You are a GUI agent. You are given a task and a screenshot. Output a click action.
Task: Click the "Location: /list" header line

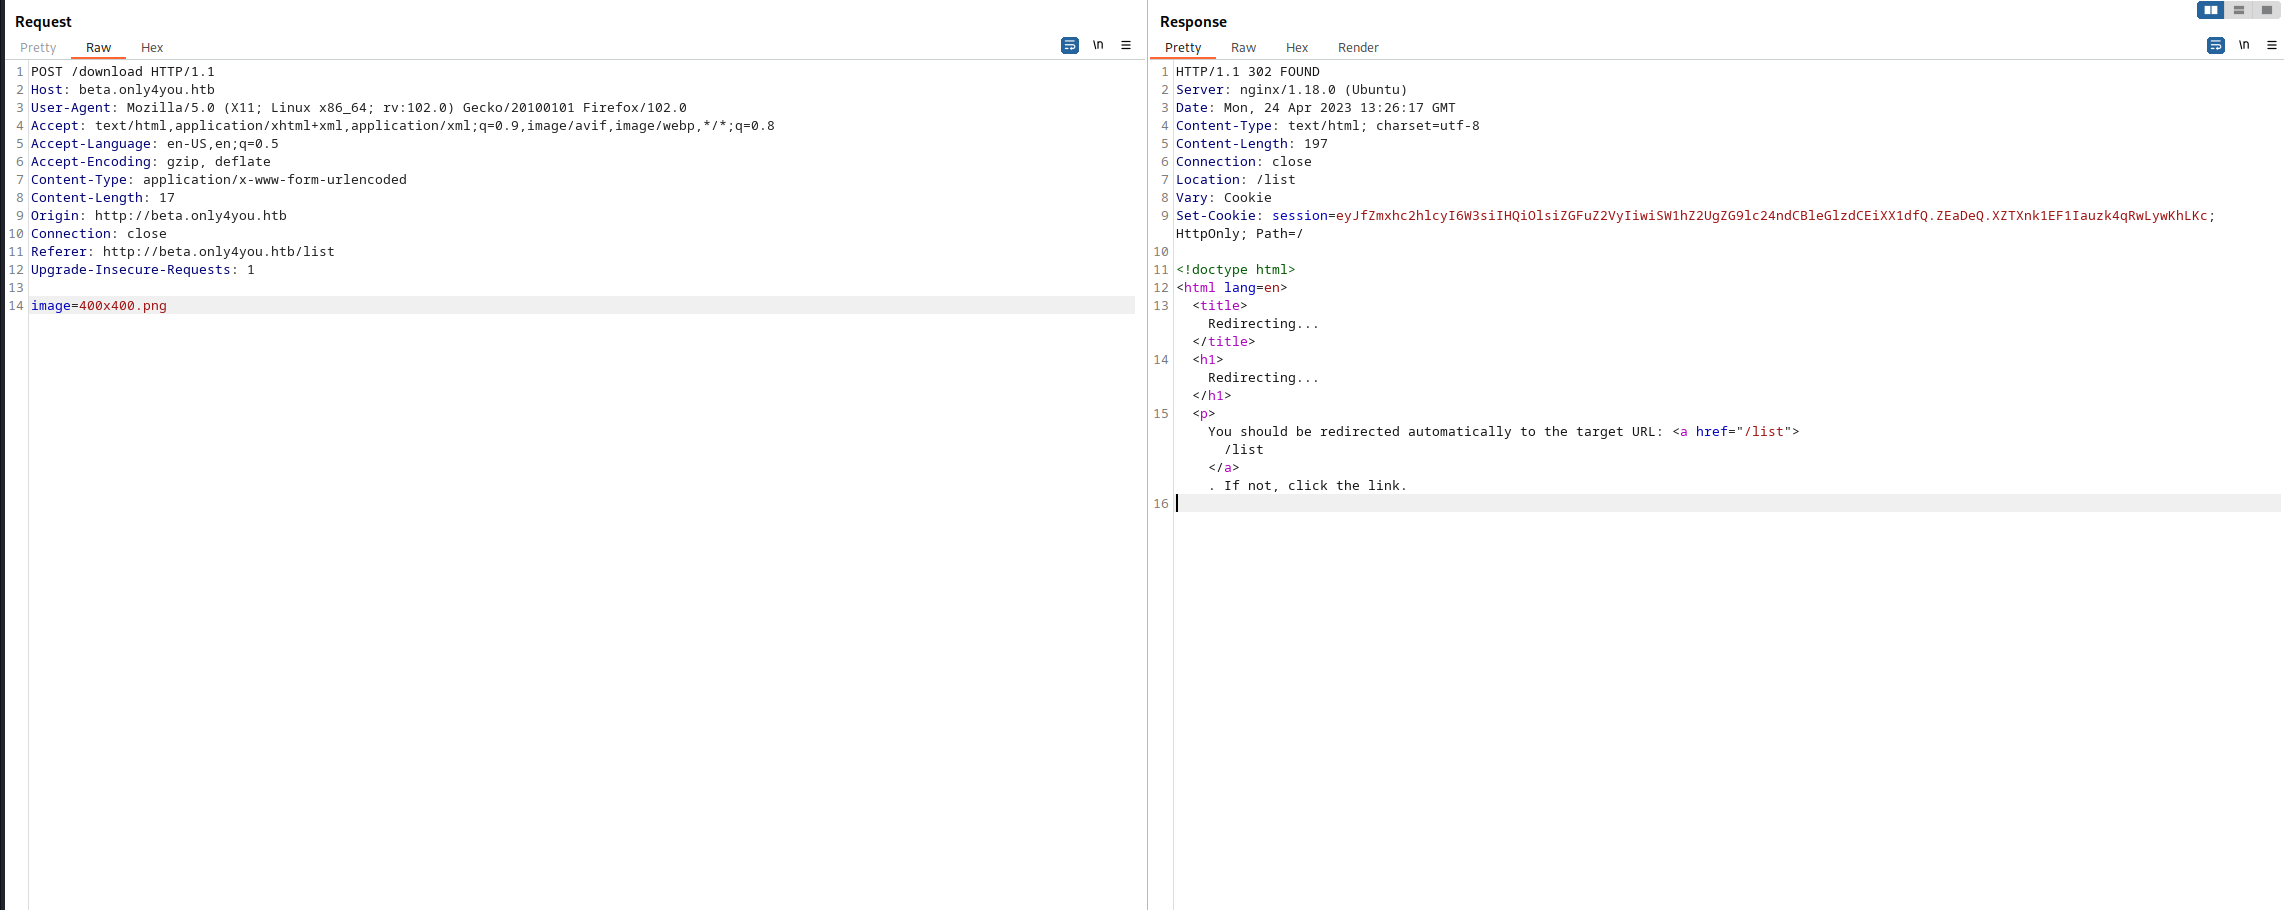1236,180
